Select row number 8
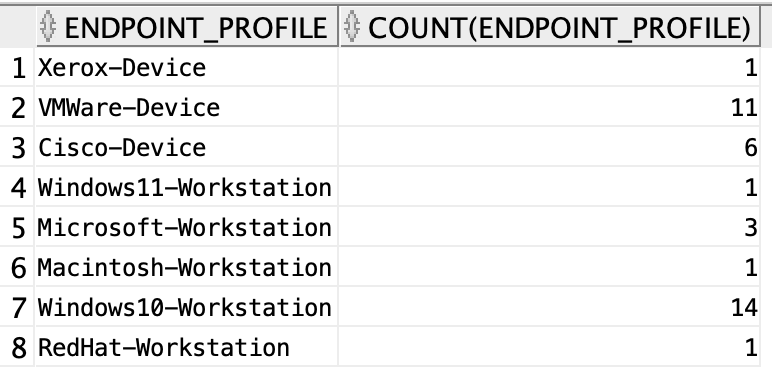The height and width of the screenshot is (382, 772). (x=18, y=348)
